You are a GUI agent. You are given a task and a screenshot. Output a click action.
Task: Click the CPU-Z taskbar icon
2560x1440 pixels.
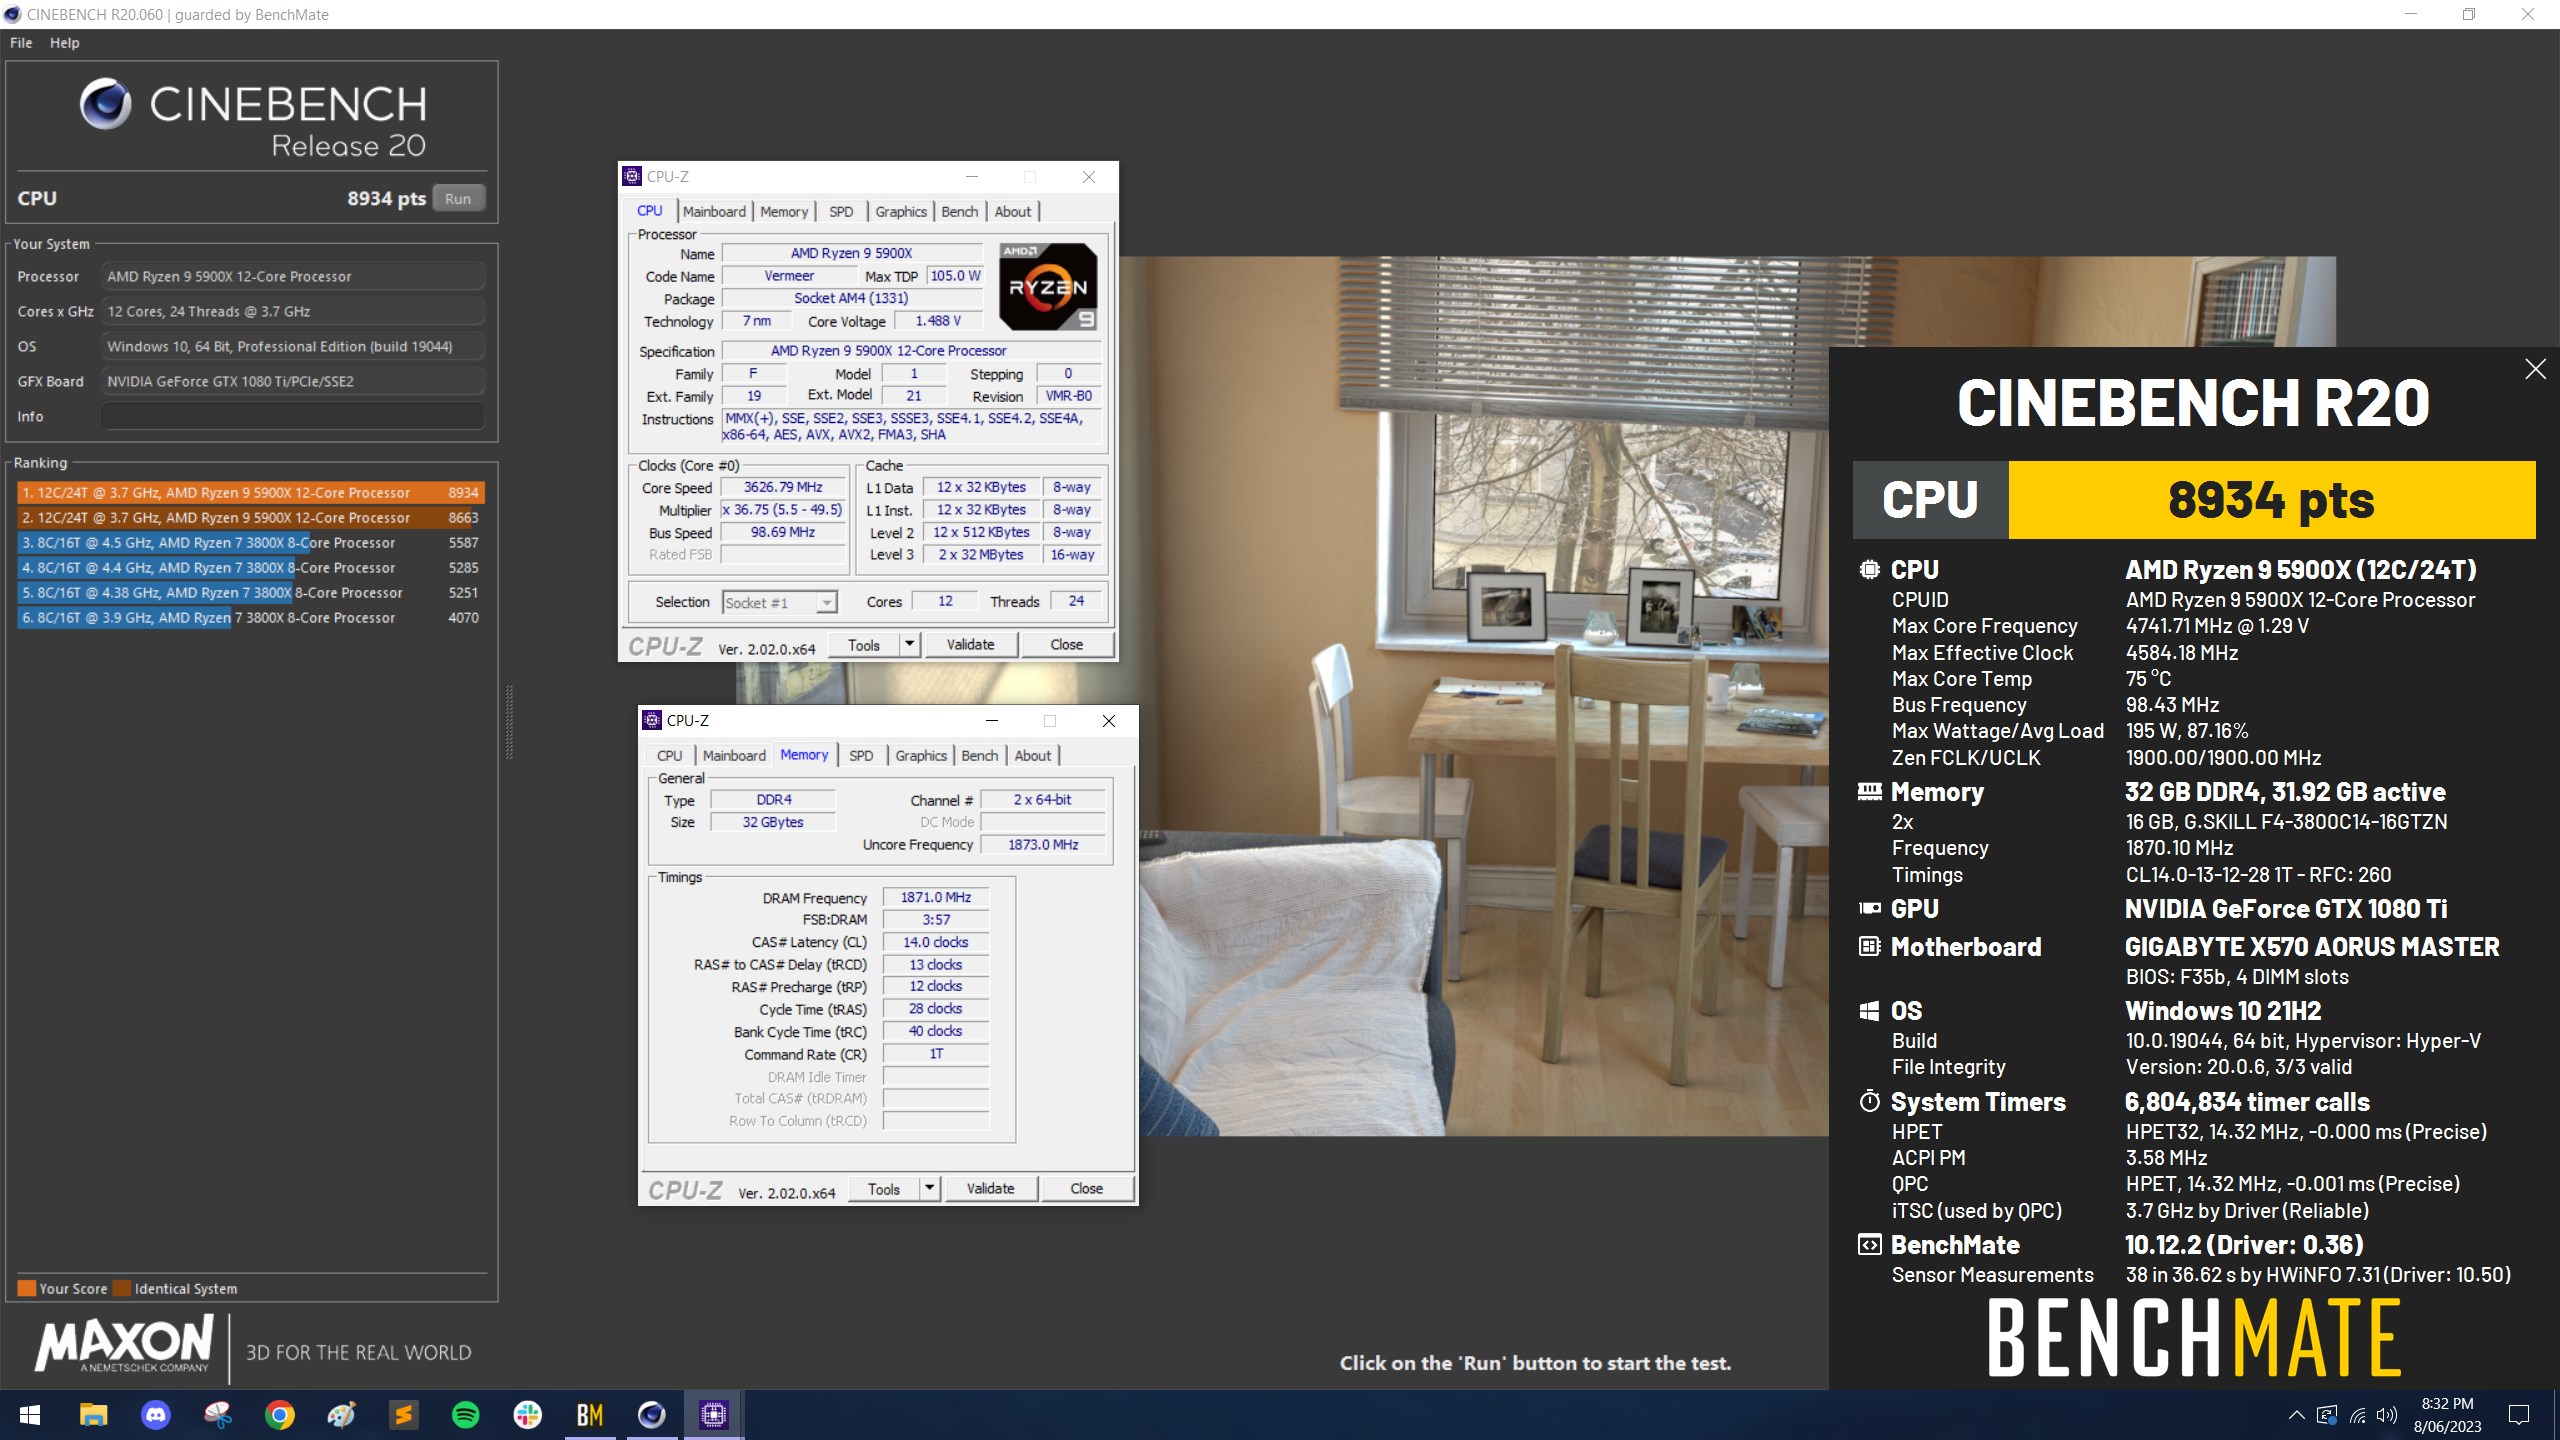(714, 1415)
